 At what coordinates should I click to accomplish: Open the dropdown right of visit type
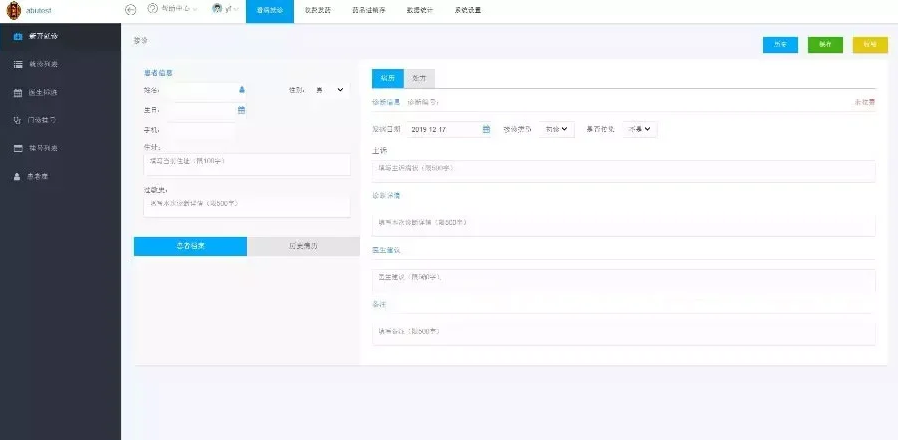(x=640, y=129)
